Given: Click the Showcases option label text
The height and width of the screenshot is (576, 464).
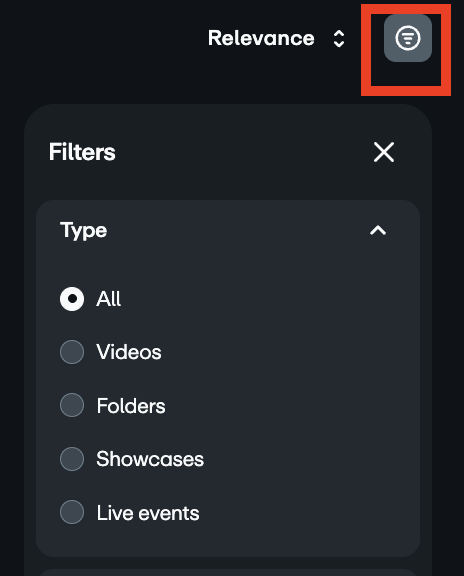Looking at the screenshot, I should pyautogui.click(x=150, y=459).
